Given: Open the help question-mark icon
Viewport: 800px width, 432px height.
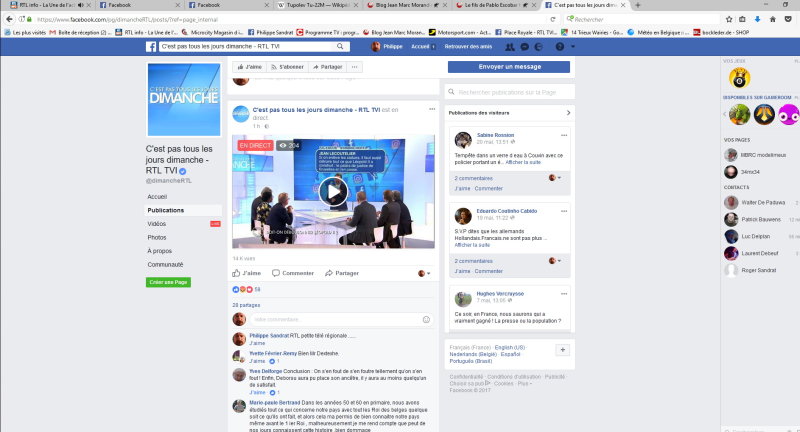Looking at the screenshot, I should (560, 47).
